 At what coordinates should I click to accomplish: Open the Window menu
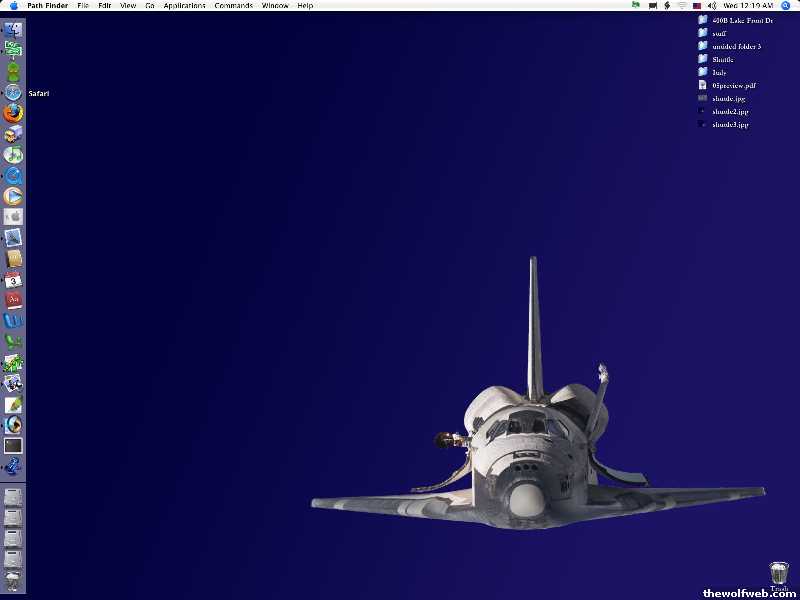275,6
